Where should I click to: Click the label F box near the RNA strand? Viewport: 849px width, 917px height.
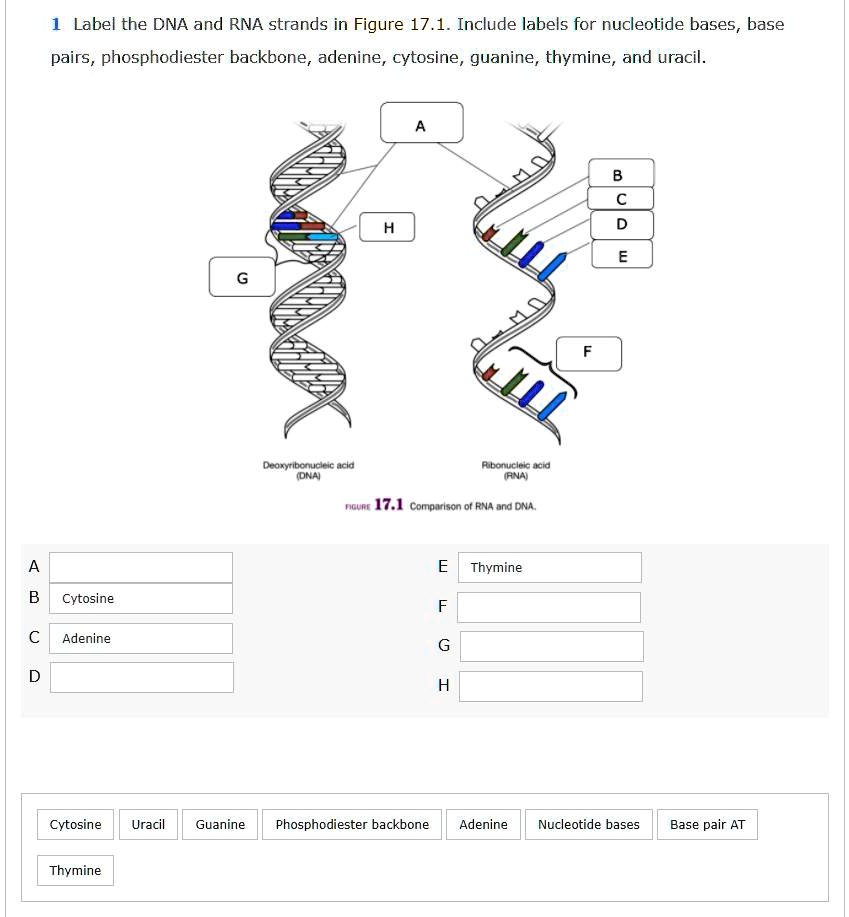(x=587, y=353)
